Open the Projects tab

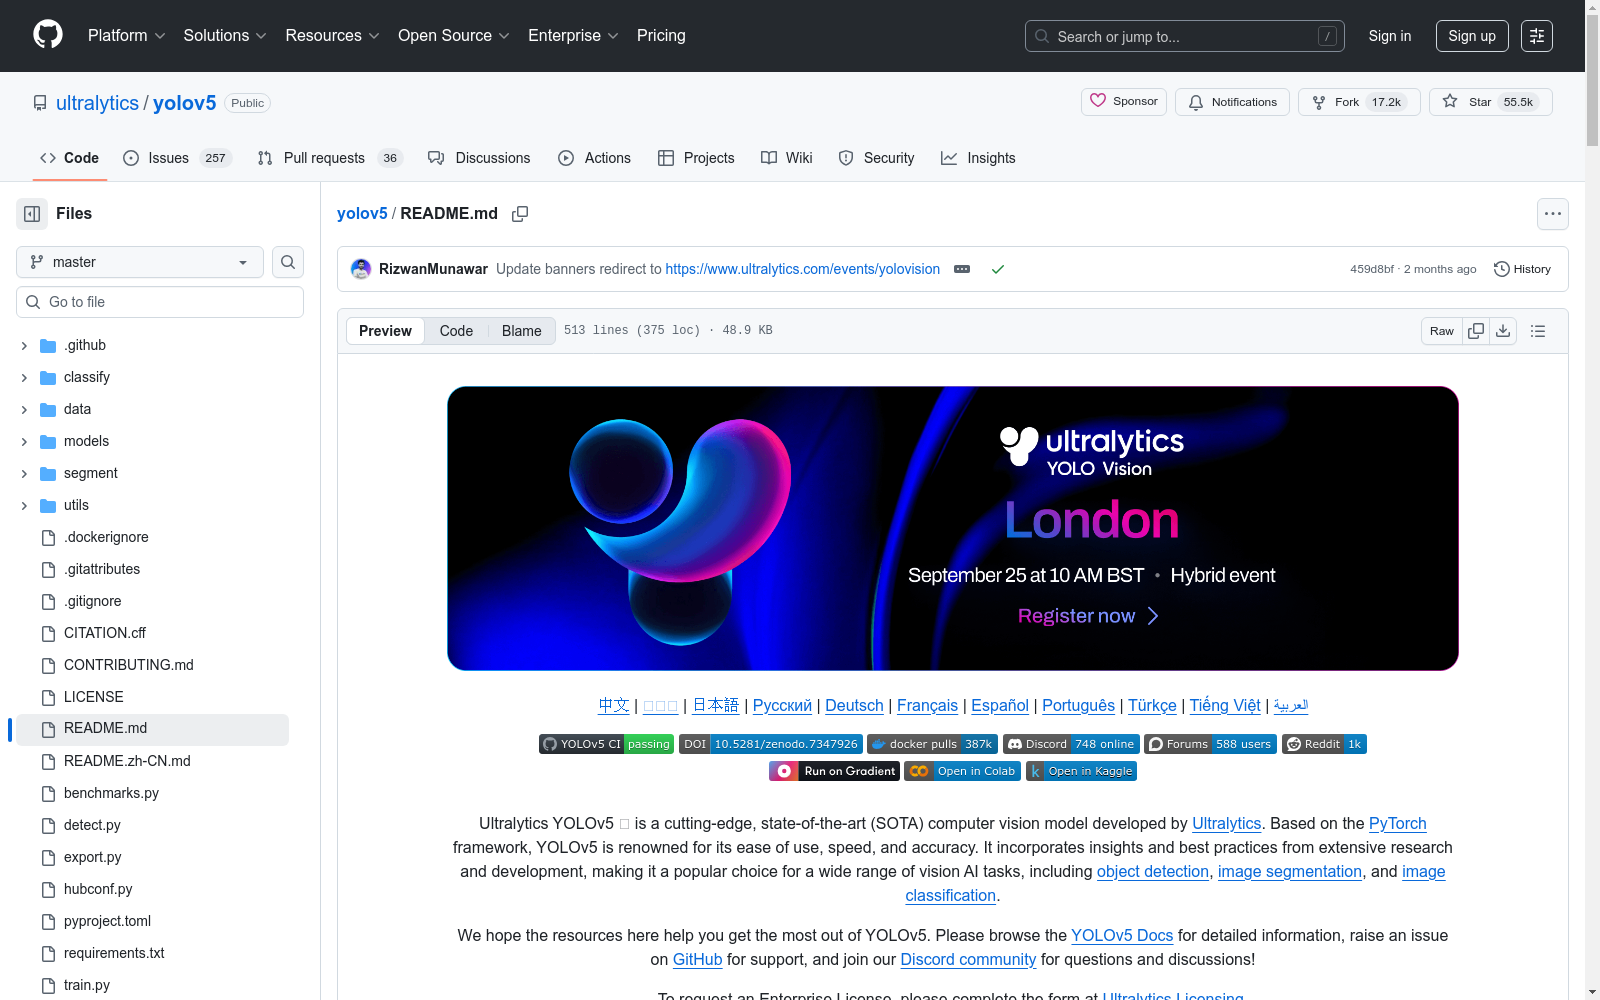point(696,158)
